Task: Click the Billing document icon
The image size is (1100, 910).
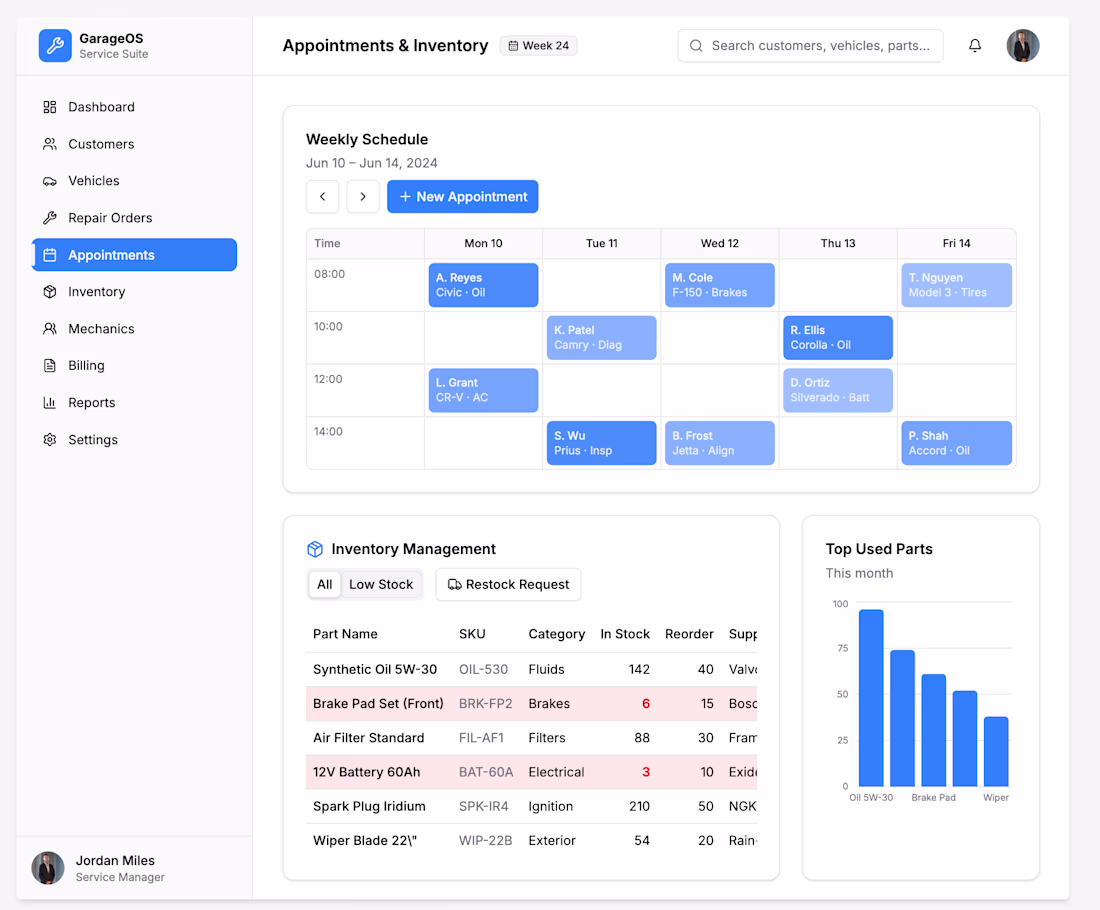Action: pos(50,366)
